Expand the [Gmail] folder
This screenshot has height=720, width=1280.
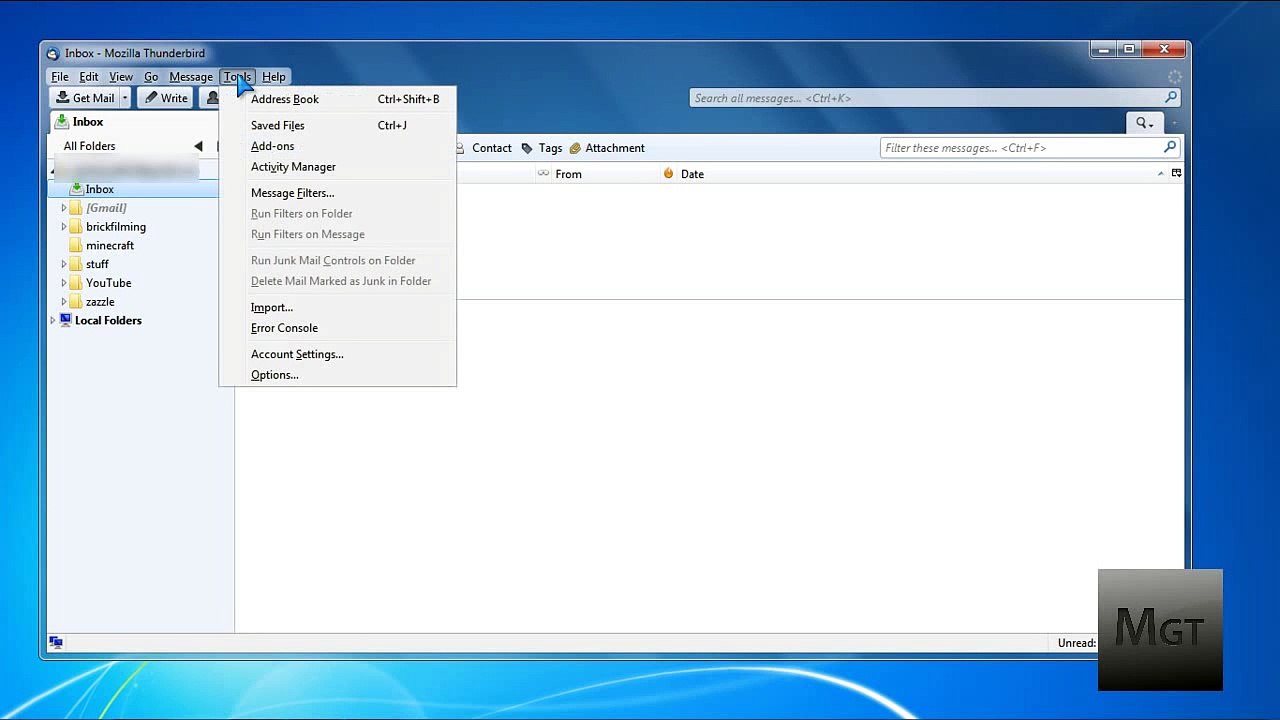[64, 208]
